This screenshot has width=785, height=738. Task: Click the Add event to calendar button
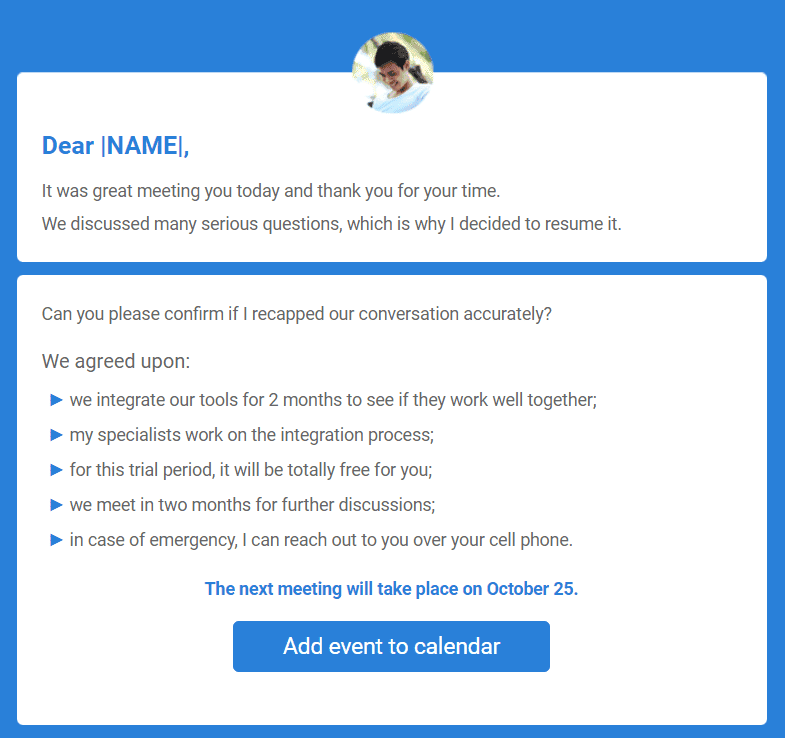391,646
